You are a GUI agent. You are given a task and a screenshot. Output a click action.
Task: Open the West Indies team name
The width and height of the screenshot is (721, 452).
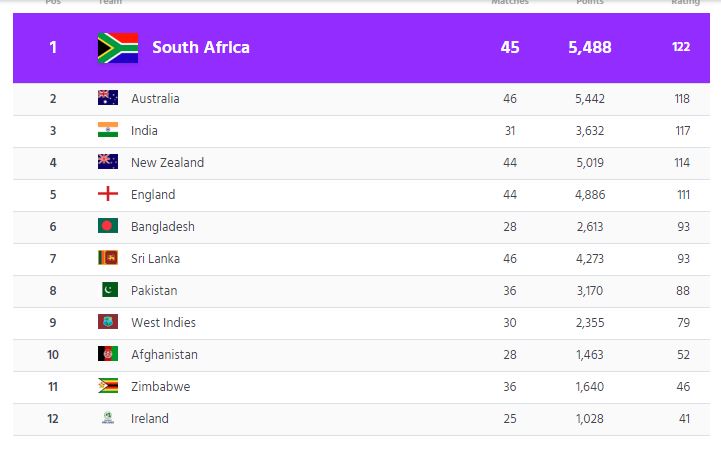coord(163,323)
